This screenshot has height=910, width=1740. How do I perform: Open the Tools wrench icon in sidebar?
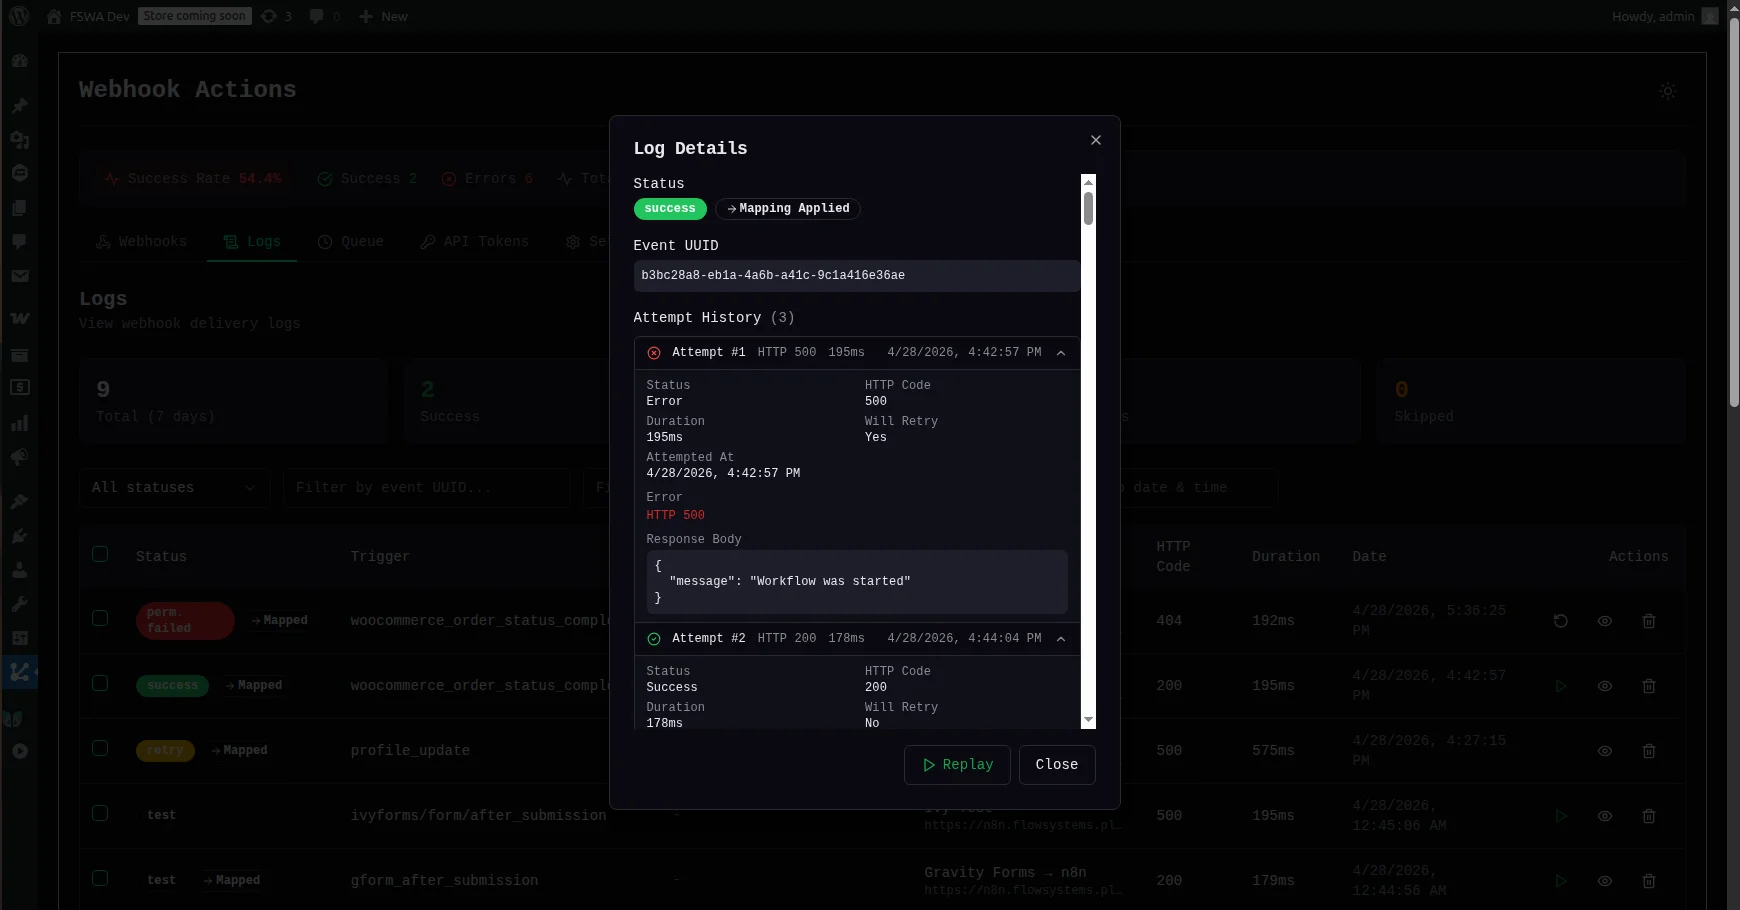click(x=19, y=604)
